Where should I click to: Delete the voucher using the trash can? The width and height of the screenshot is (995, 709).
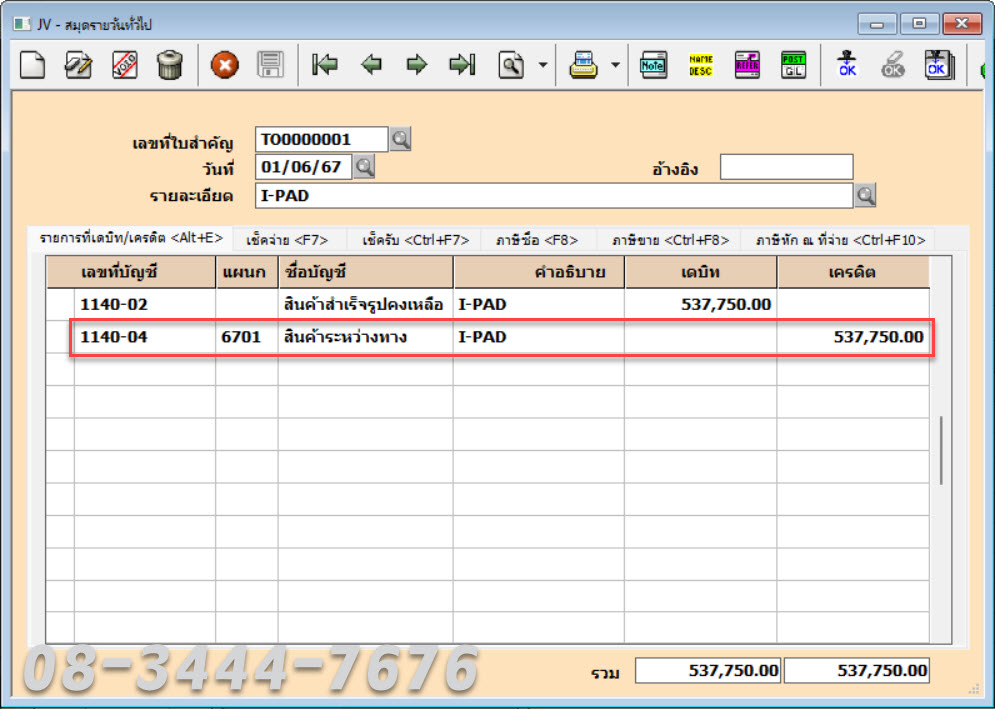point(170,64)
